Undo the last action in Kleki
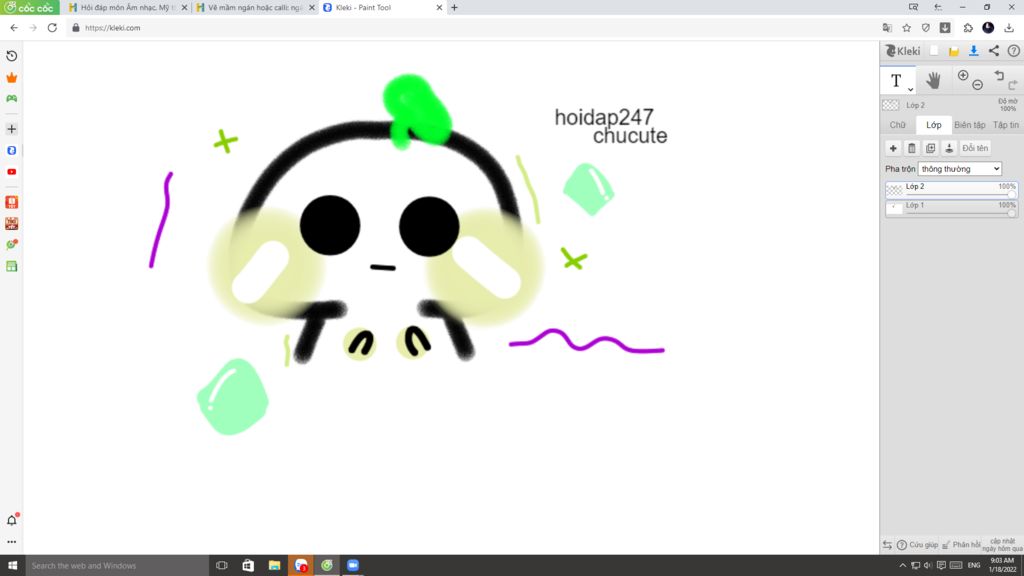The height and width of the screenshot is (576, 1024). click(x=999, y=76)
